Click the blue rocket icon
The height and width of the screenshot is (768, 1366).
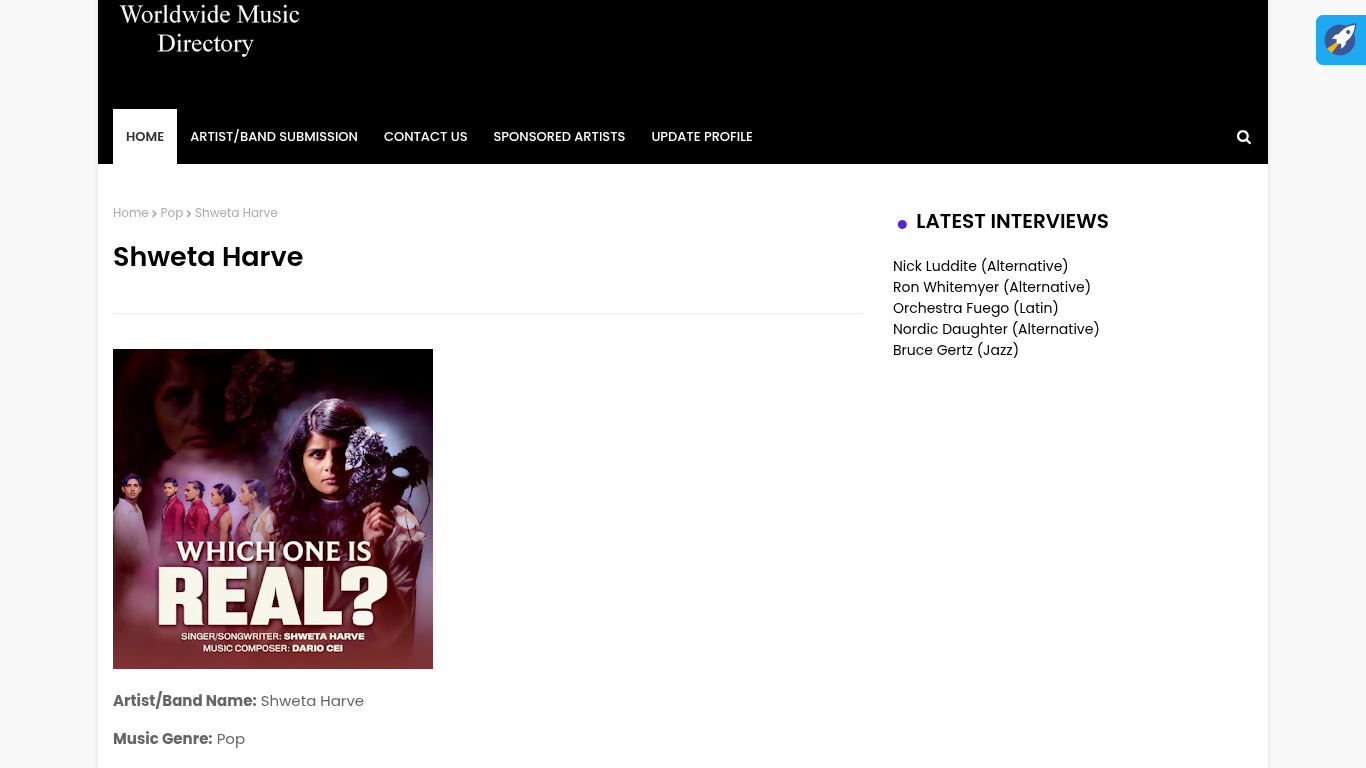(1340, 40)
